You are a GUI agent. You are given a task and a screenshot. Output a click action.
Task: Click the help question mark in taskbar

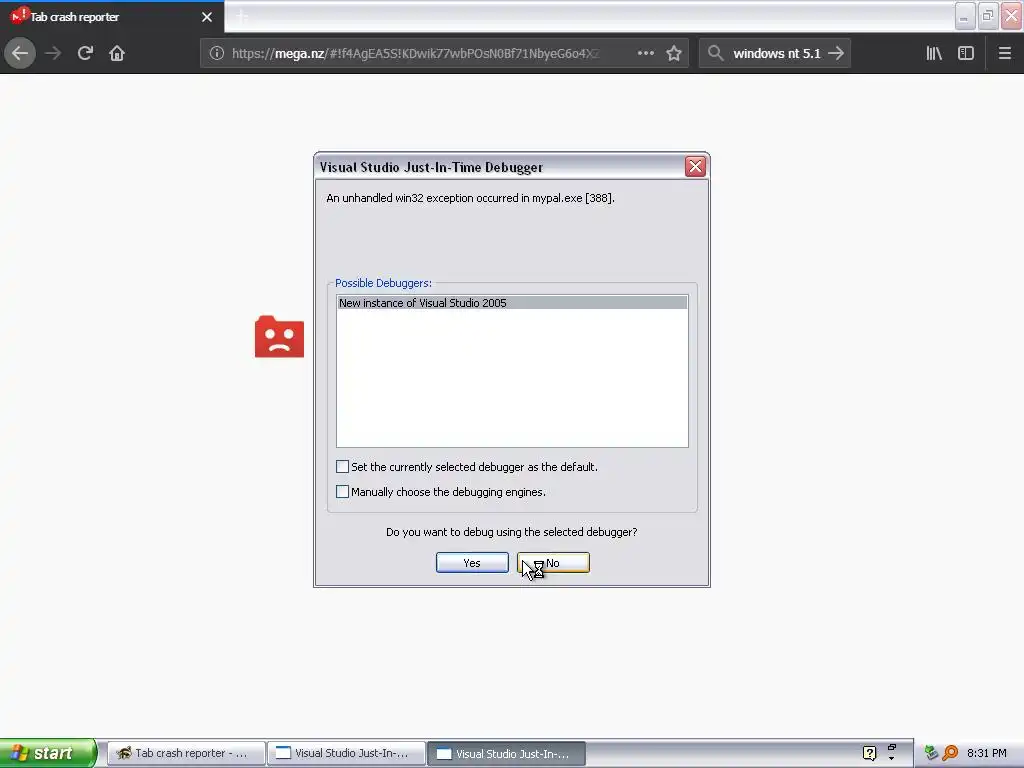pyautogui.click(x=869, y=753)
